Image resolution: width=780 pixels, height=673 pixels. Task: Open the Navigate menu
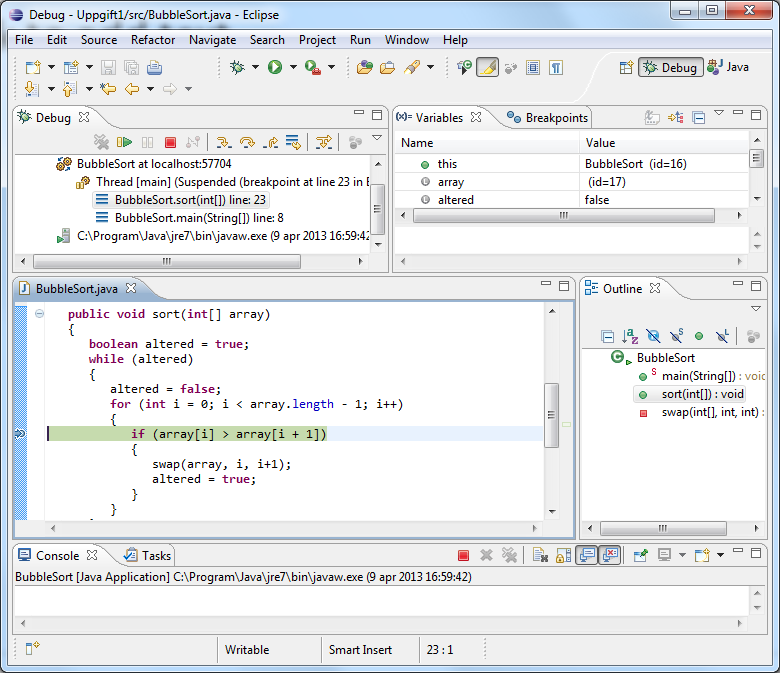click(212, 40)
